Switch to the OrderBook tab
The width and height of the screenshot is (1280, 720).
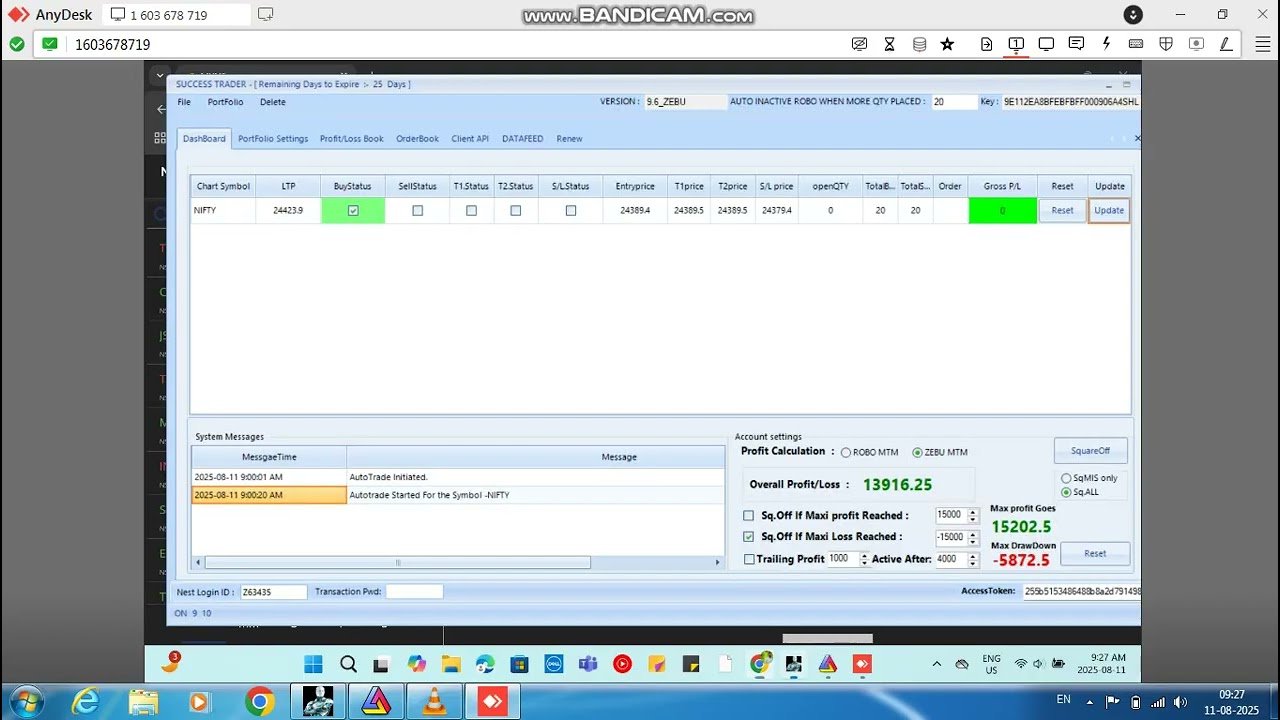pyautogui.click(x=417, y=138)
